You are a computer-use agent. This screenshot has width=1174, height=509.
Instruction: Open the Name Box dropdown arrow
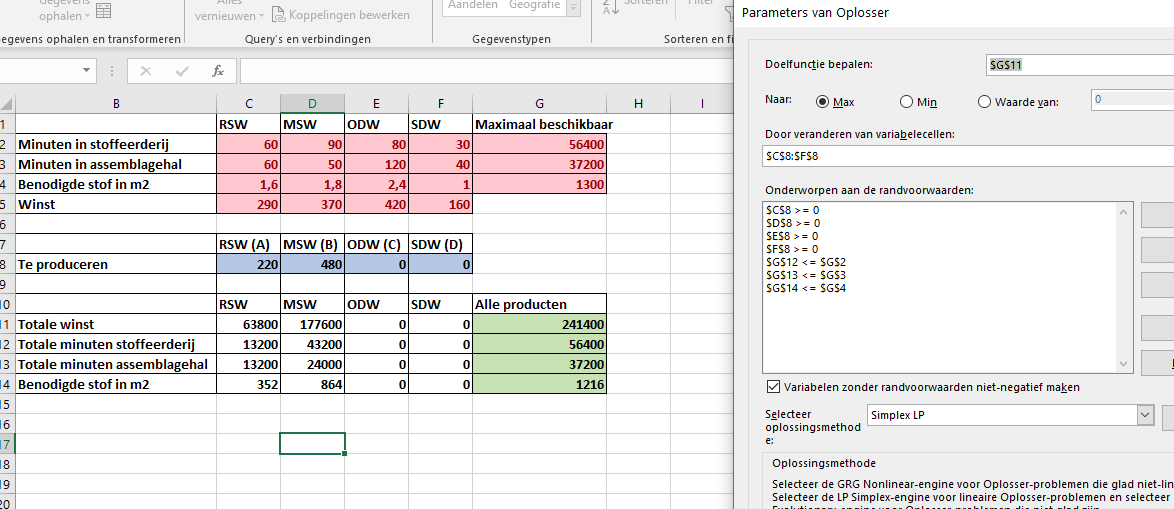click(87, 71)
